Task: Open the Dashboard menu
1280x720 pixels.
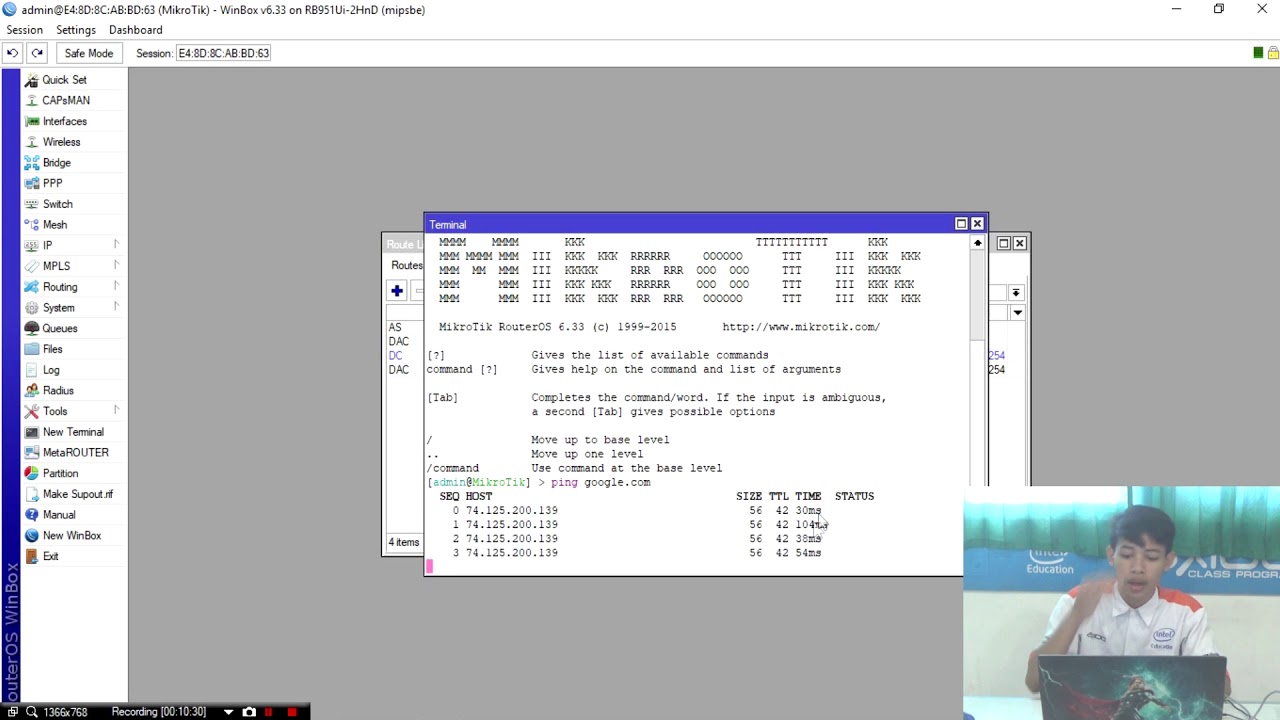Action: point(135,30)
